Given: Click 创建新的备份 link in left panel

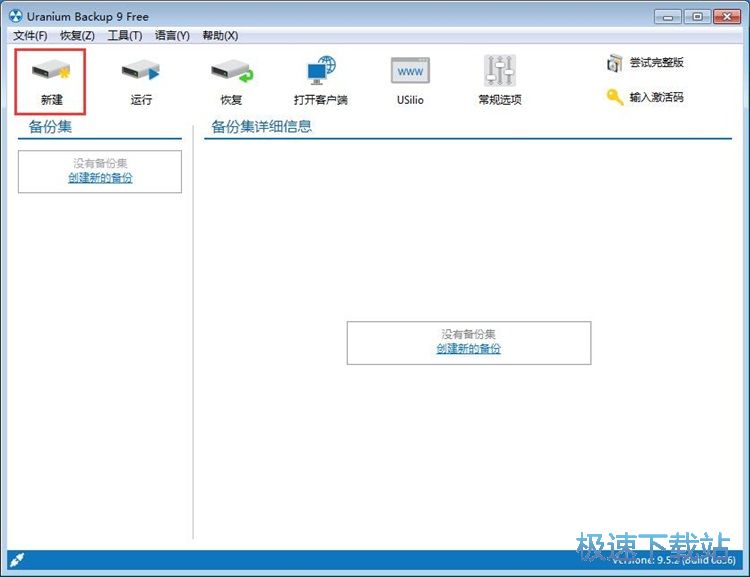Looking at the screenshot, I should (100, 178).
